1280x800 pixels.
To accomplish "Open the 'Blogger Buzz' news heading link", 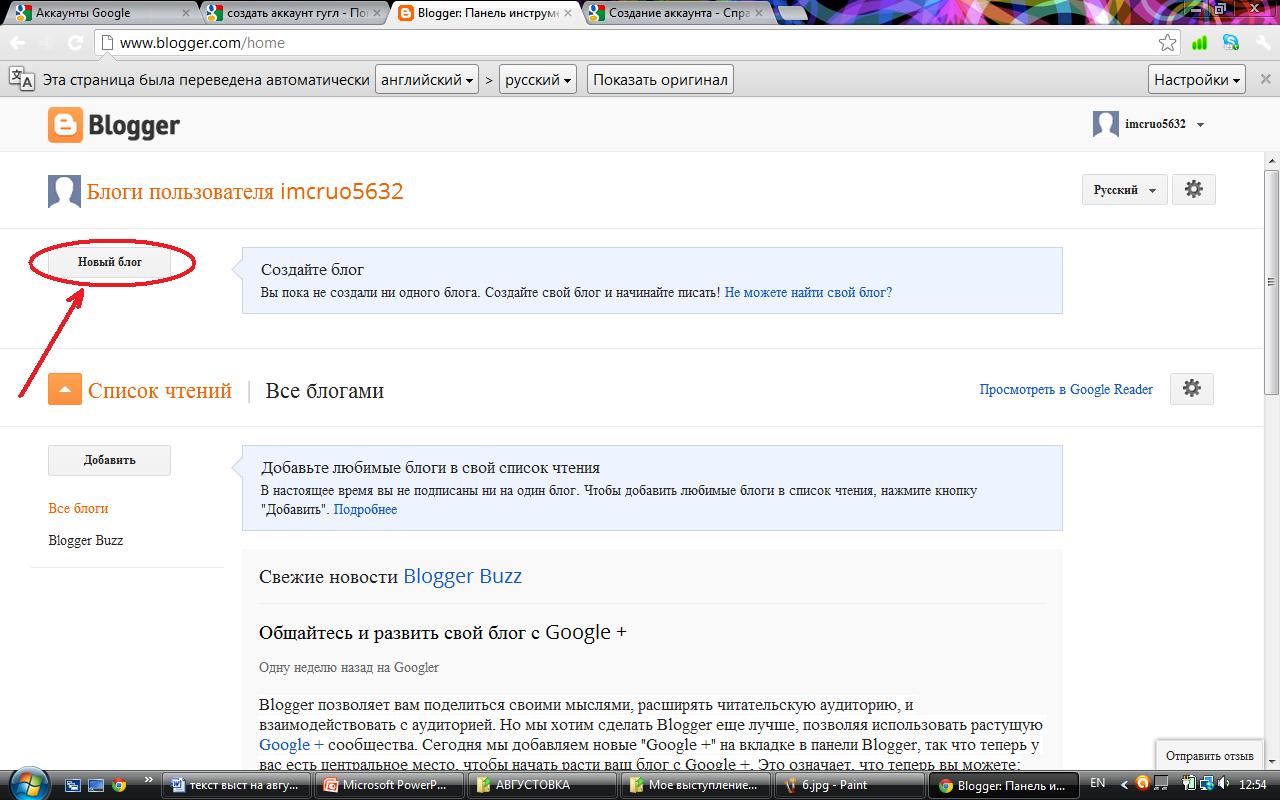I will pos(462,576).
